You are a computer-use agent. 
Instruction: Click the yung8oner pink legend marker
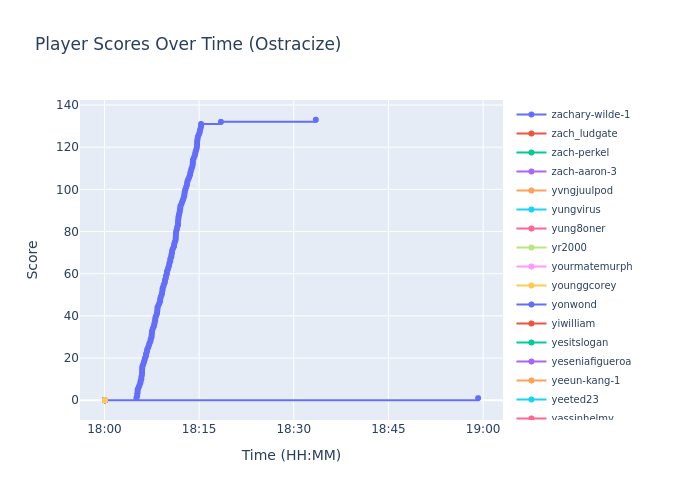pos(531,229)
